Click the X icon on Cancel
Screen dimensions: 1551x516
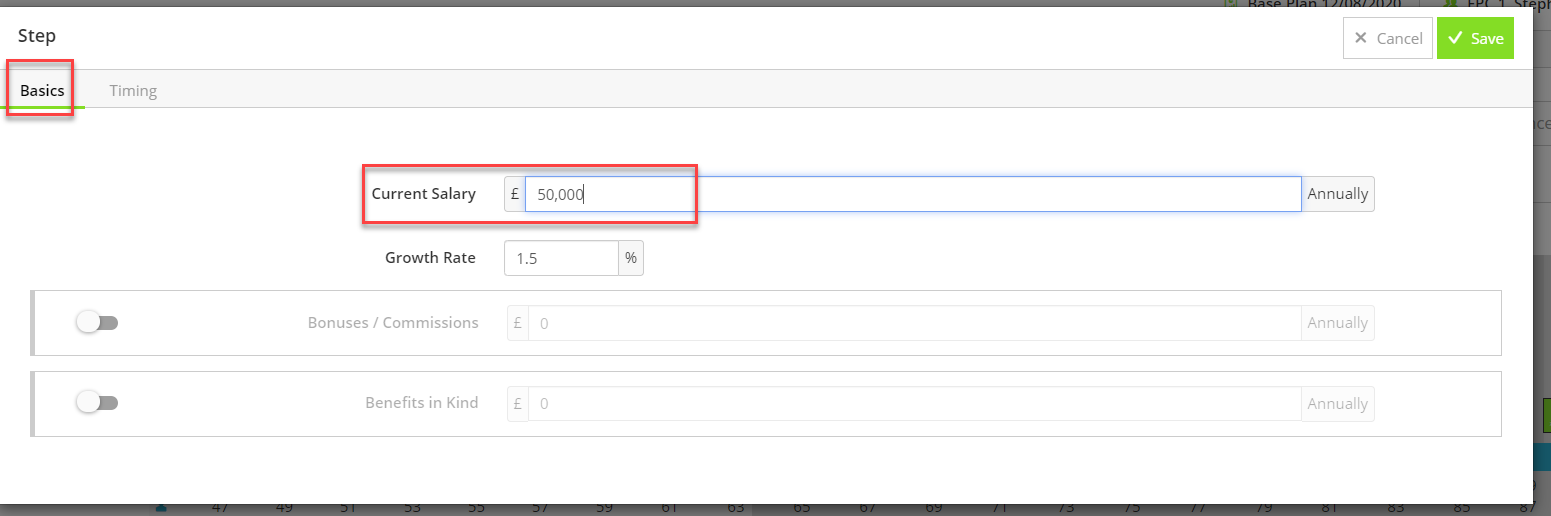pos(1360,38)
